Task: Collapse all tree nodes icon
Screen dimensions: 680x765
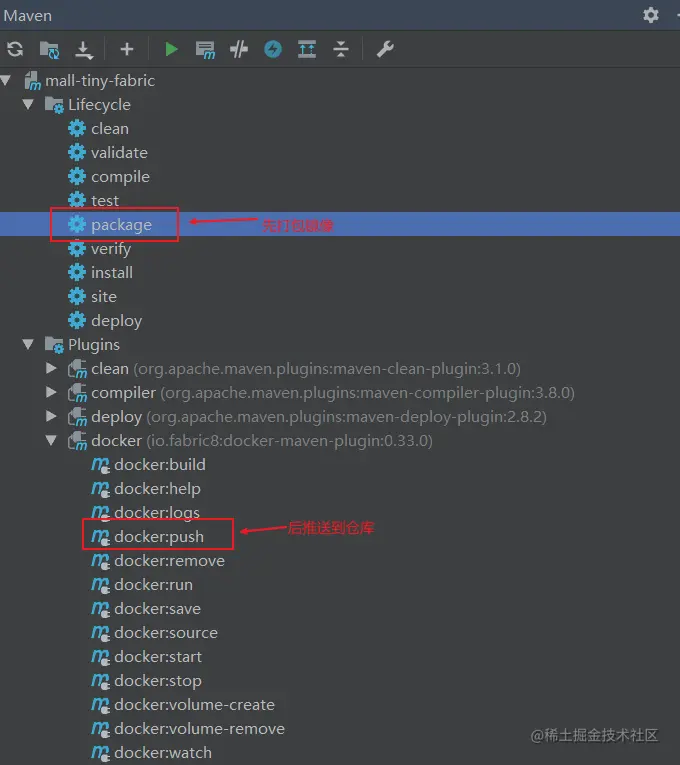Action: coord(341,49)
